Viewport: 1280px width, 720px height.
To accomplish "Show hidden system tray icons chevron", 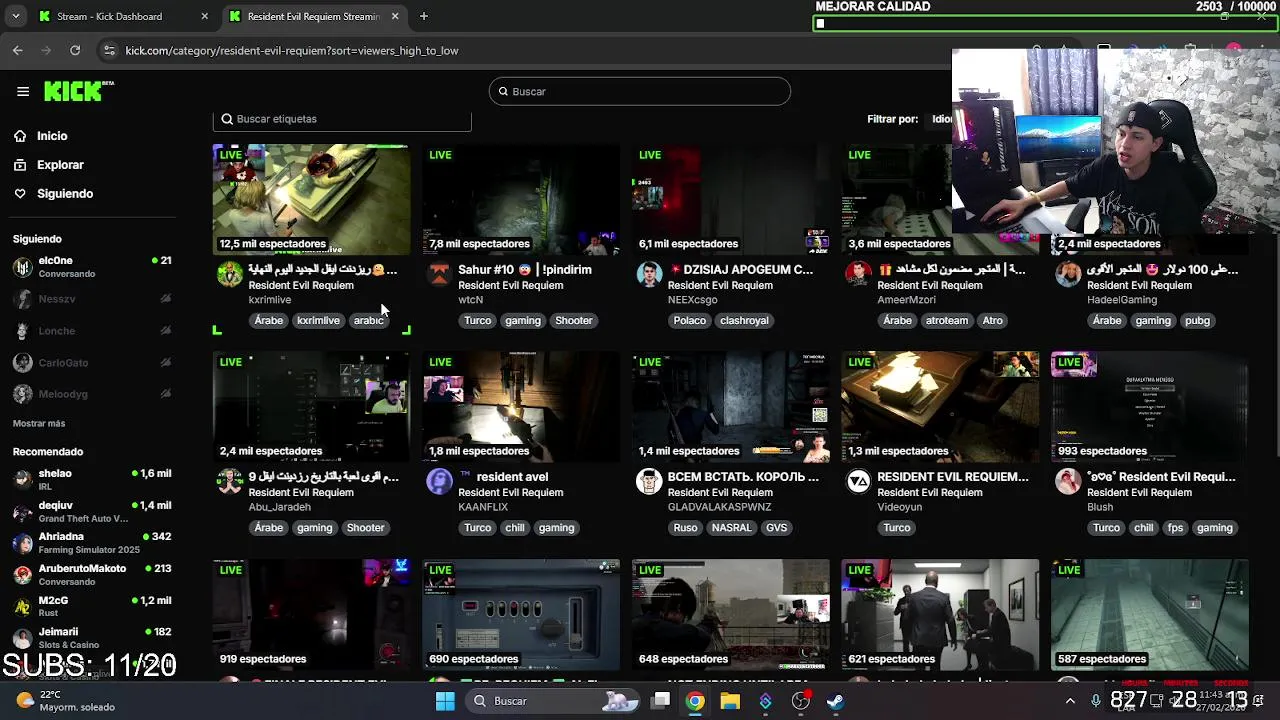I will 1070,701.
